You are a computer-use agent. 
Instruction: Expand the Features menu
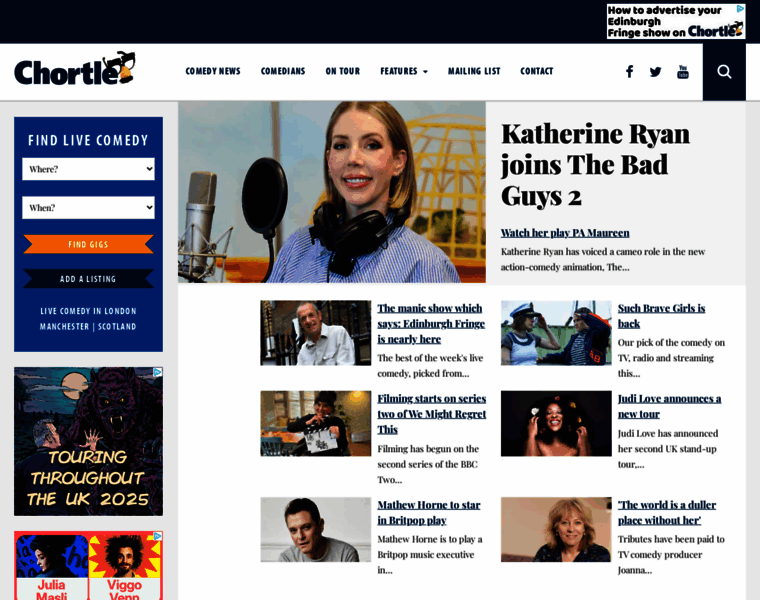(x=404, y=71)
